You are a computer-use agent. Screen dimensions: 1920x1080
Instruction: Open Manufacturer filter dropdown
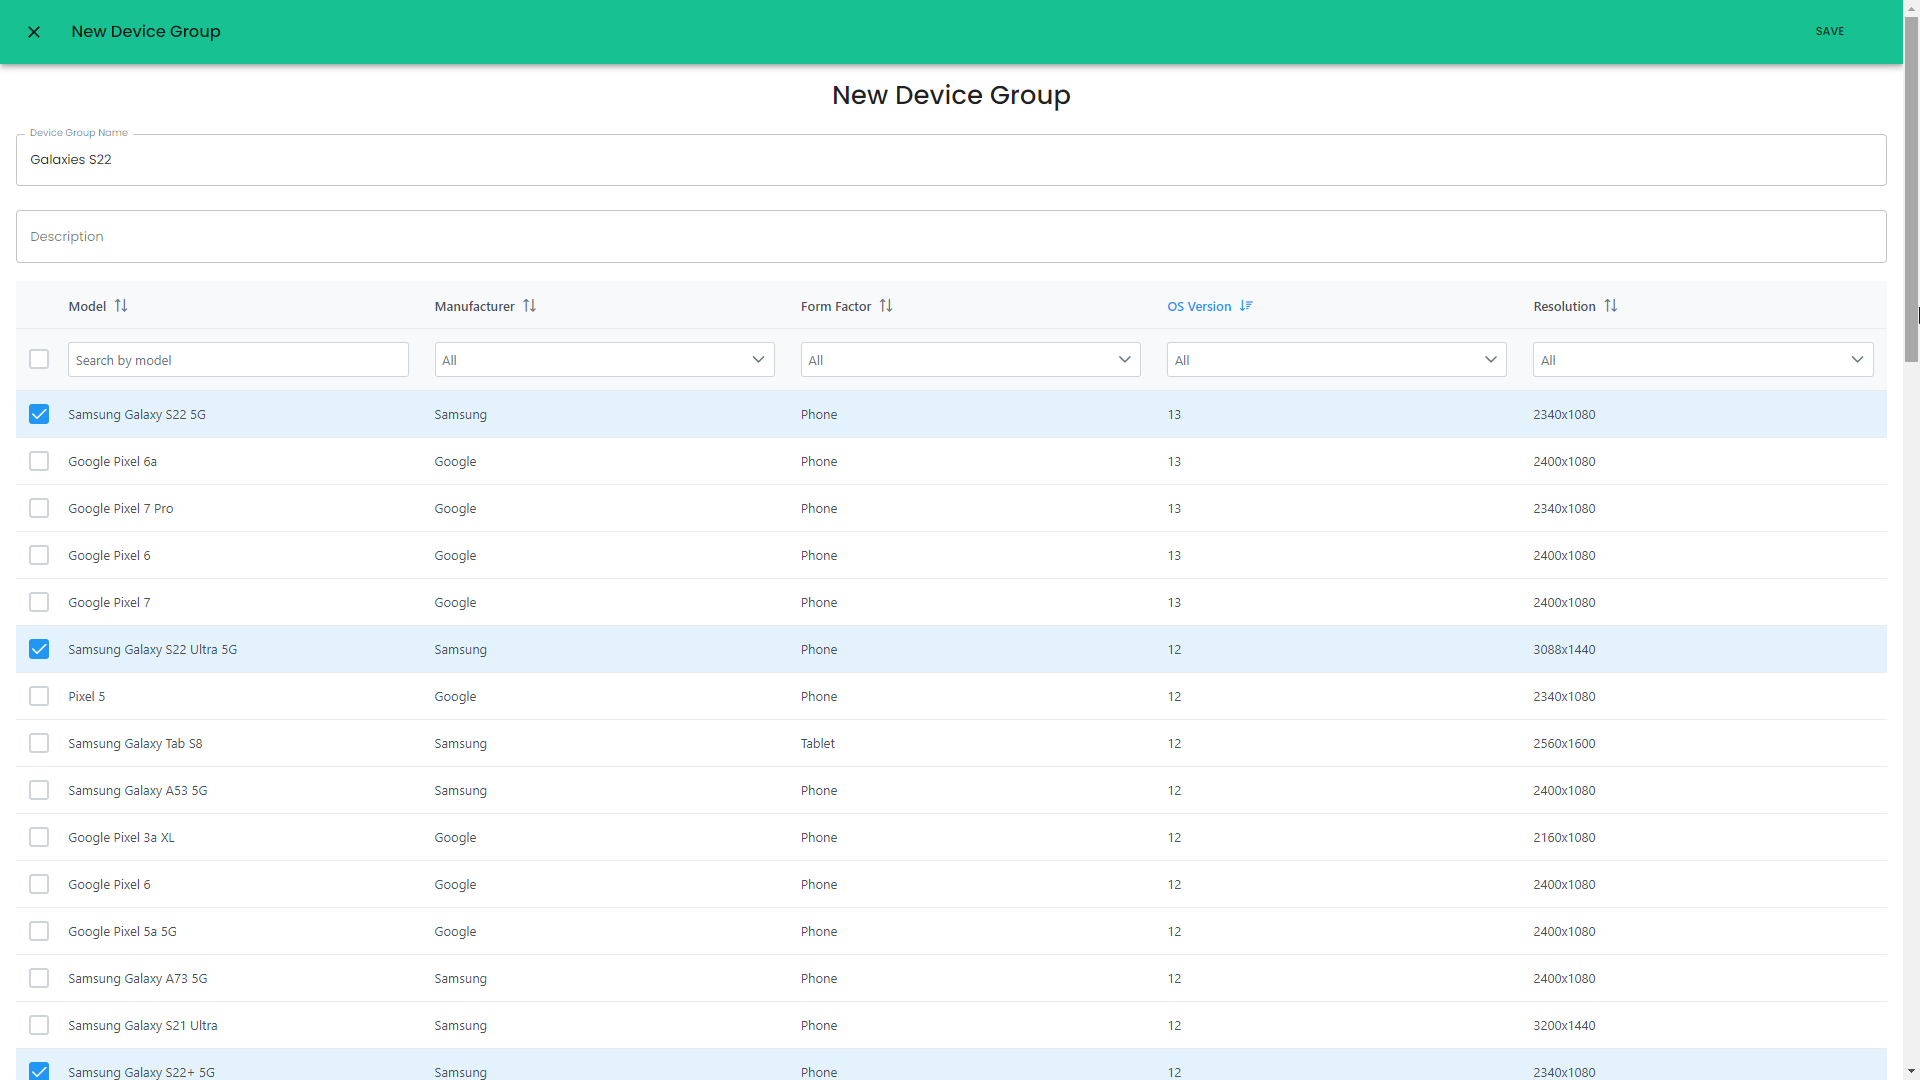604,360
